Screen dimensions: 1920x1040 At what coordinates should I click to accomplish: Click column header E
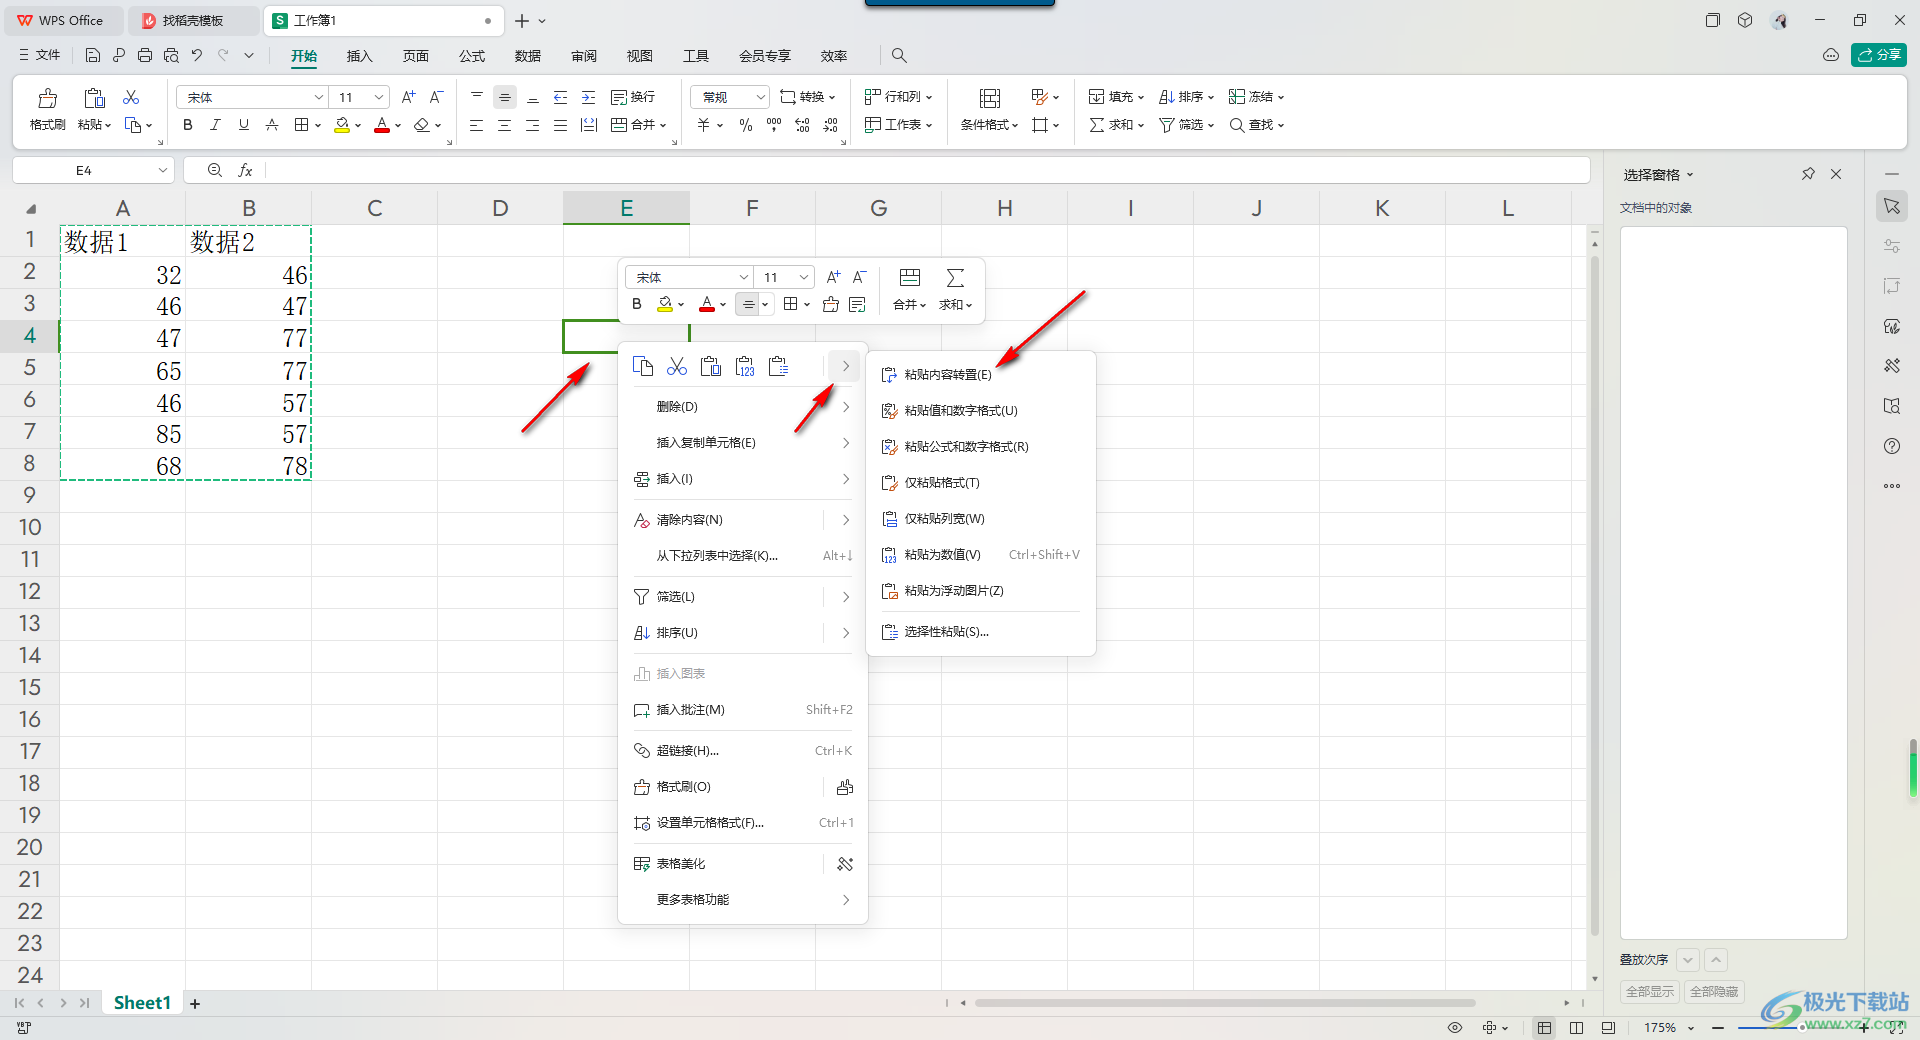626,208
